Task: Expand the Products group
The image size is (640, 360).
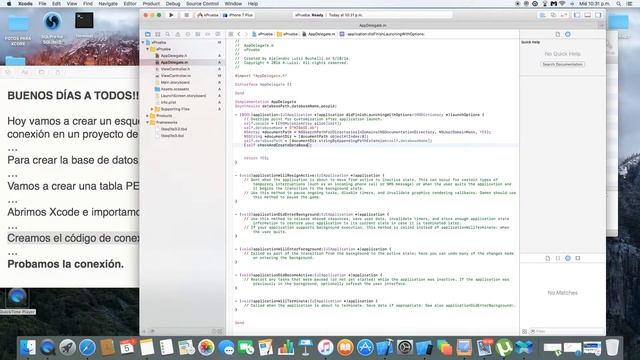Action: click(x=148, y=116)
